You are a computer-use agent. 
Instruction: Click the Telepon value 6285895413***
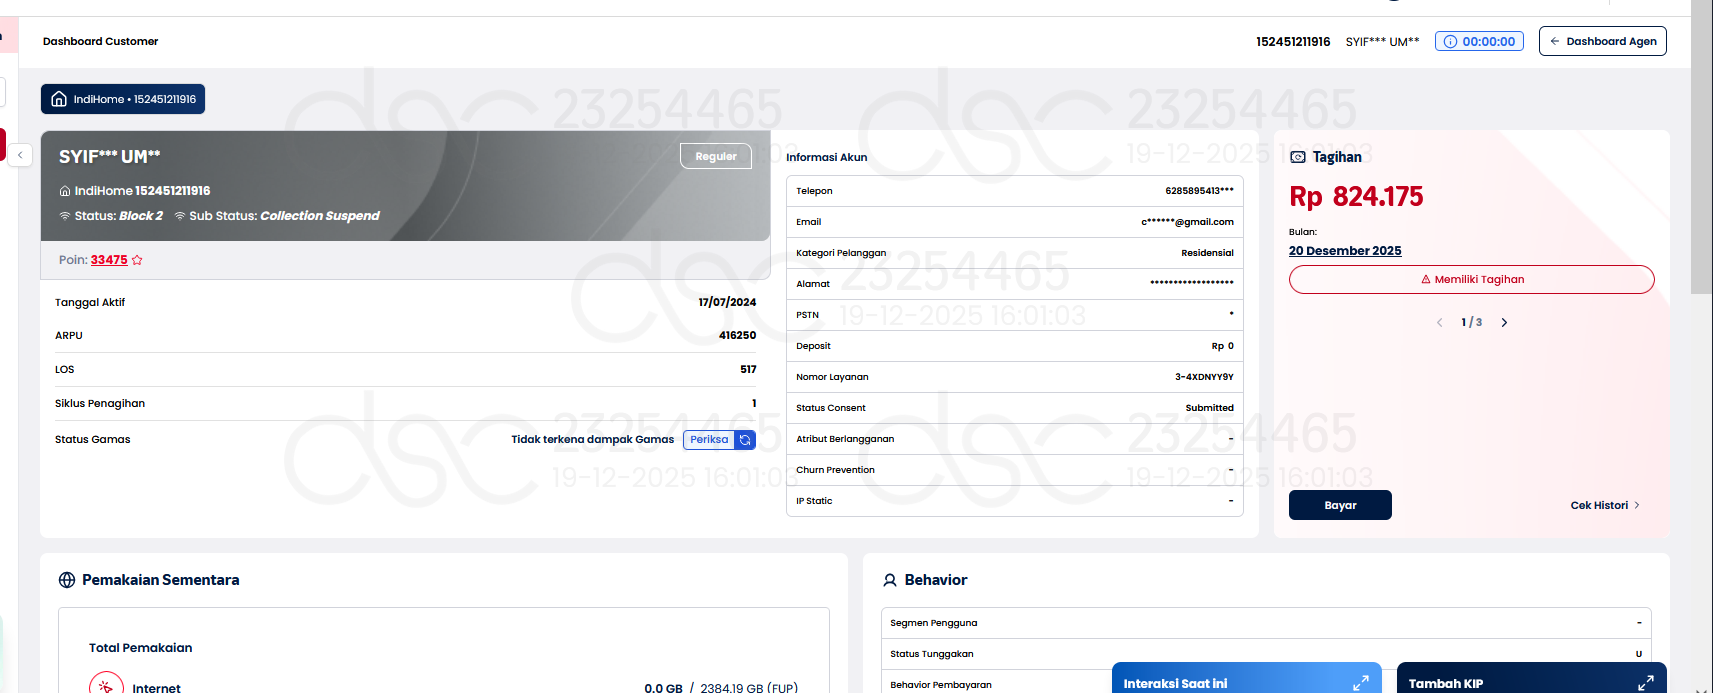click(1199, 191)
